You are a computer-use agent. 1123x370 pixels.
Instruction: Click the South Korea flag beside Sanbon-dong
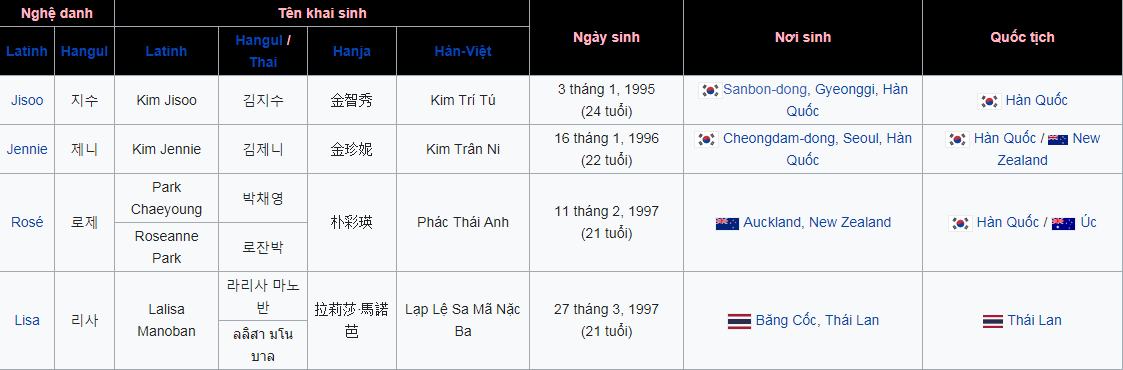click(x=709, y=89)
